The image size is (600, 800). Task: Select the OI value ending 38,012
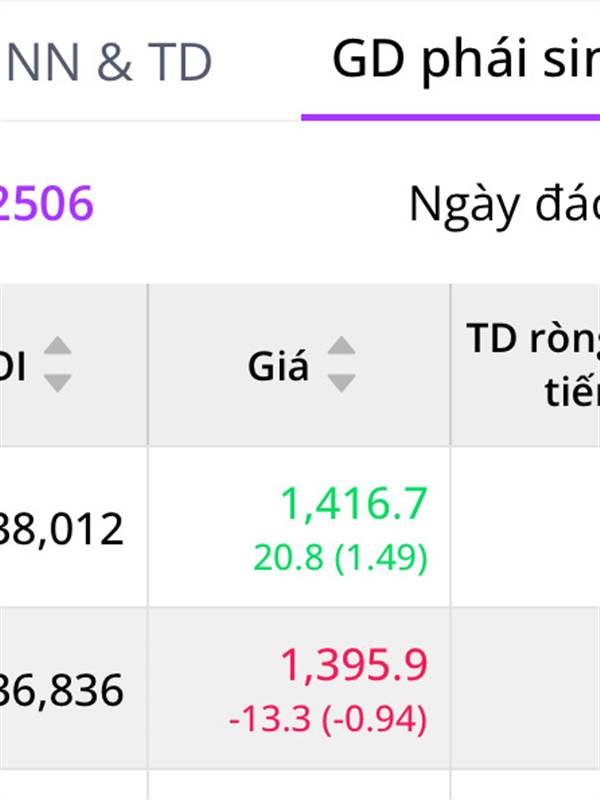coord(62,529)
